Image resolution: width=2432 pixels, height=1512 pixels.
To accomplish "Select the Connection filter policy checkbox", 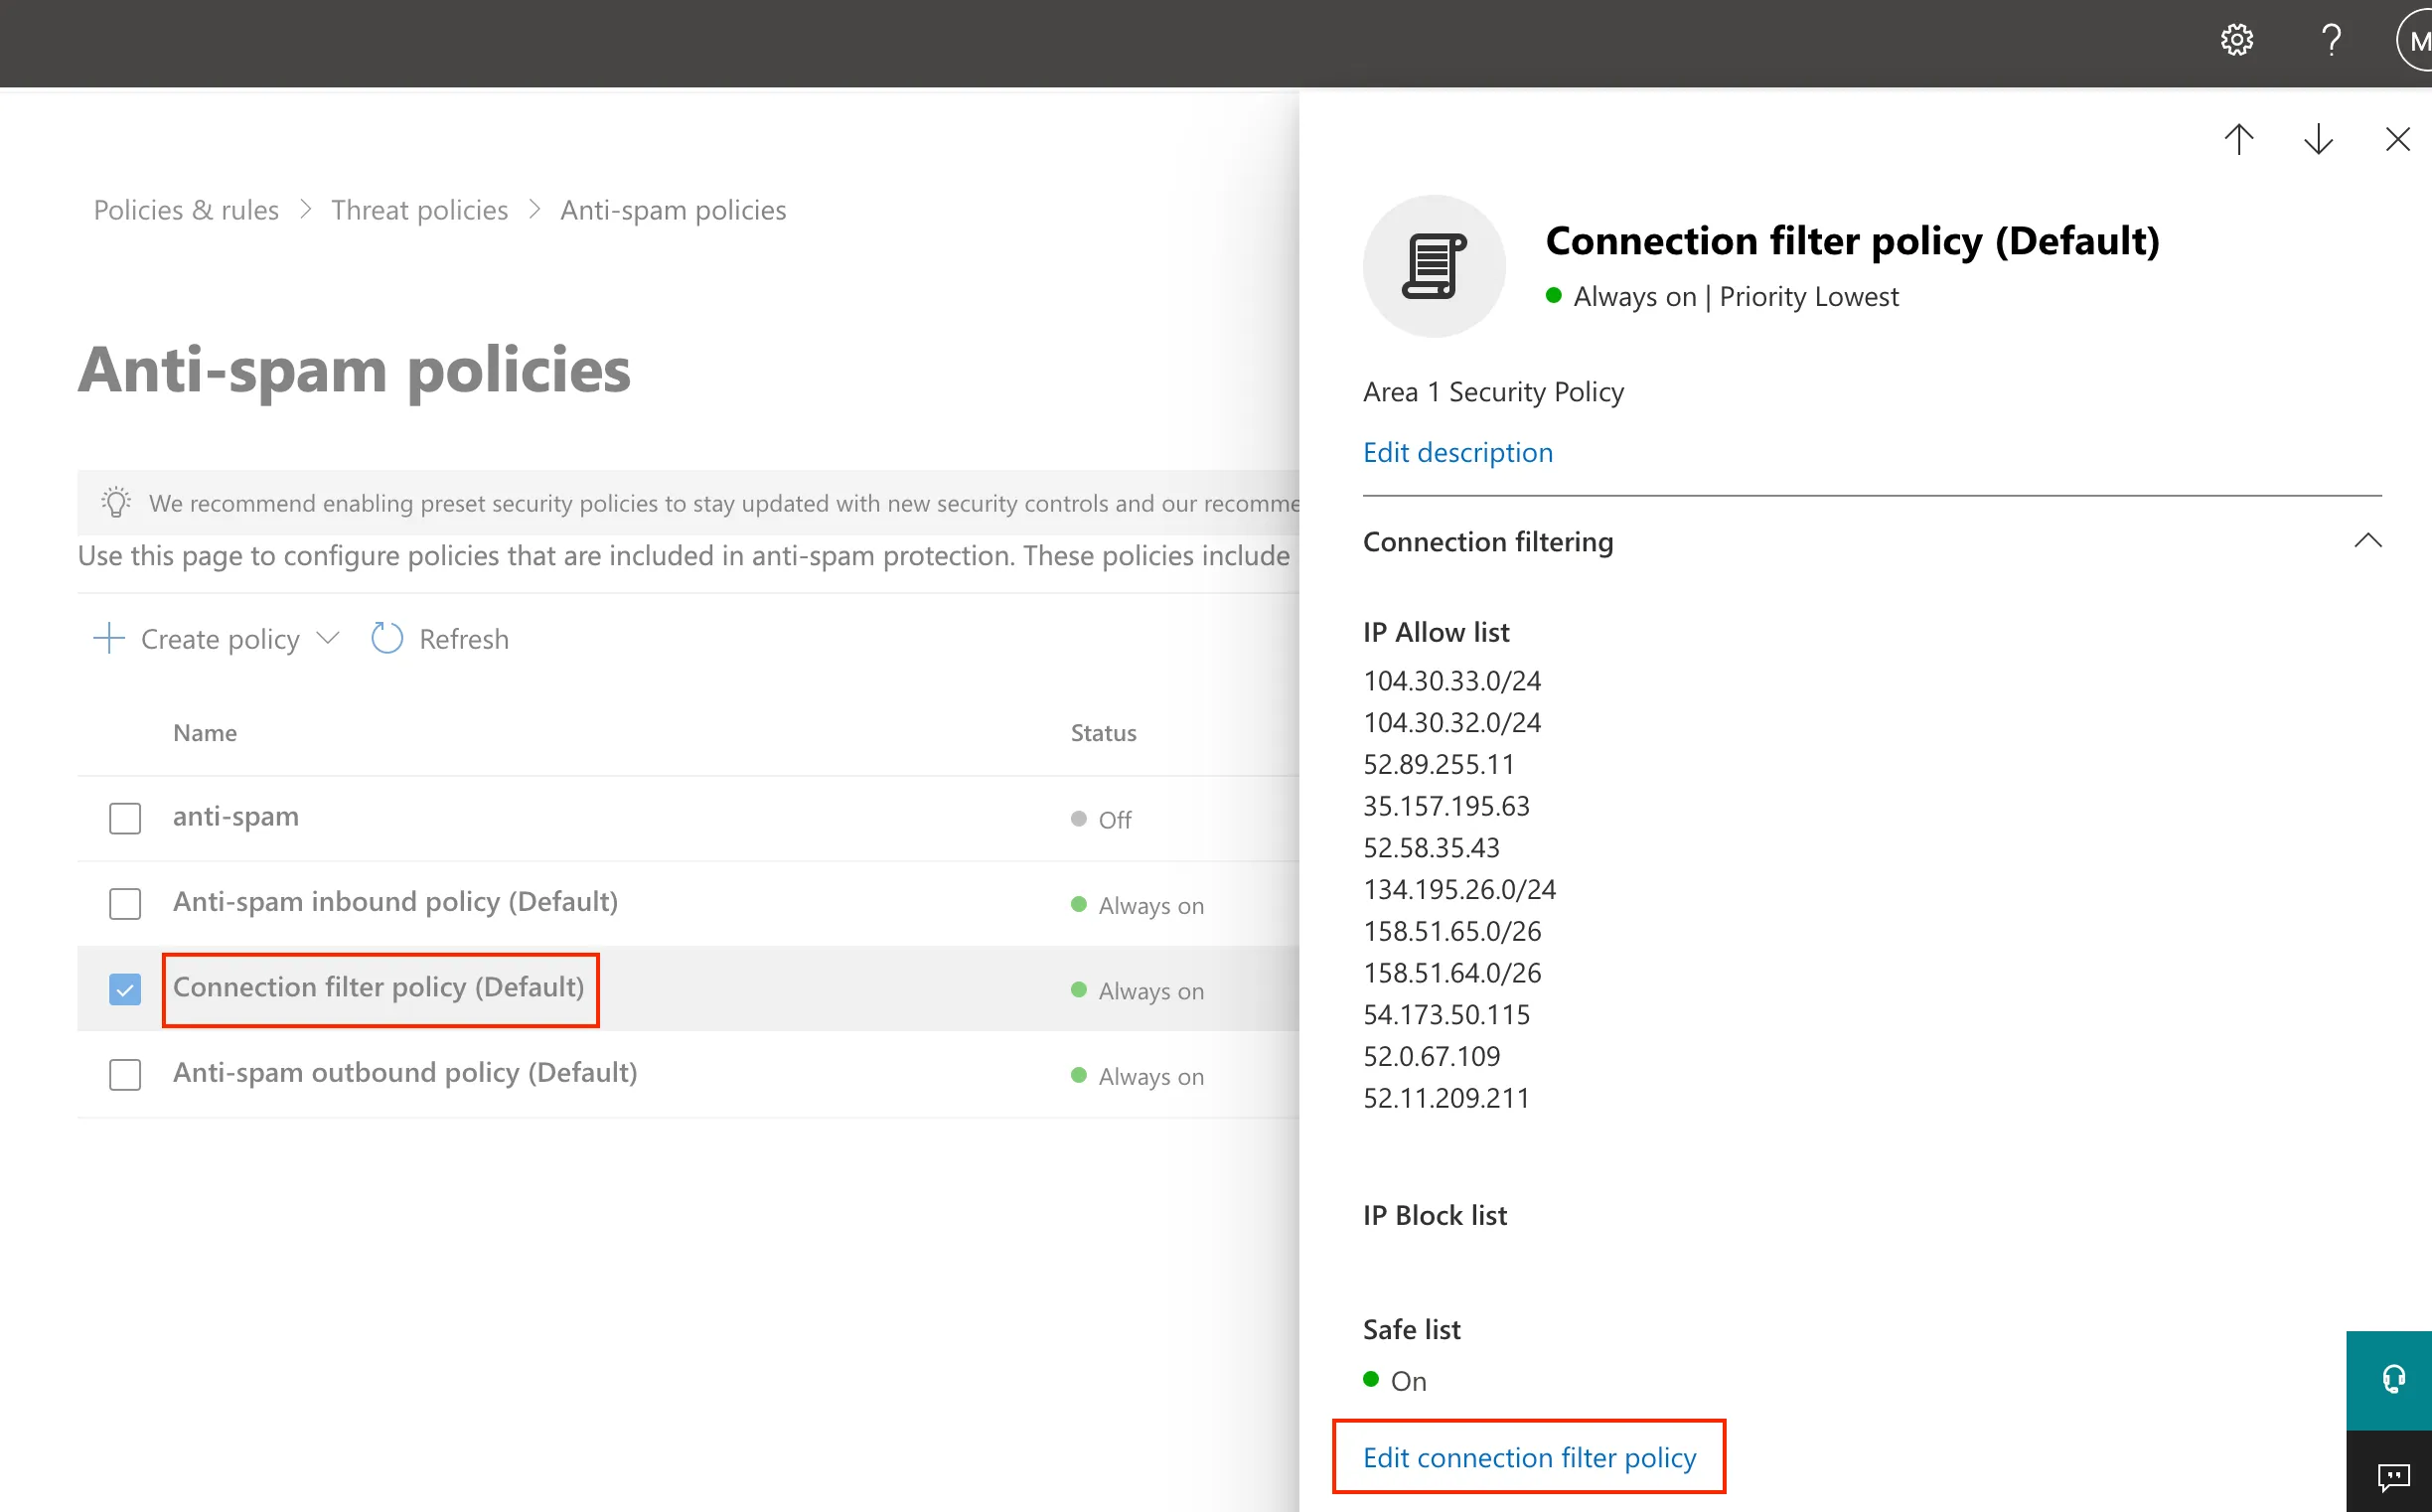I will [x=124, y=987].
